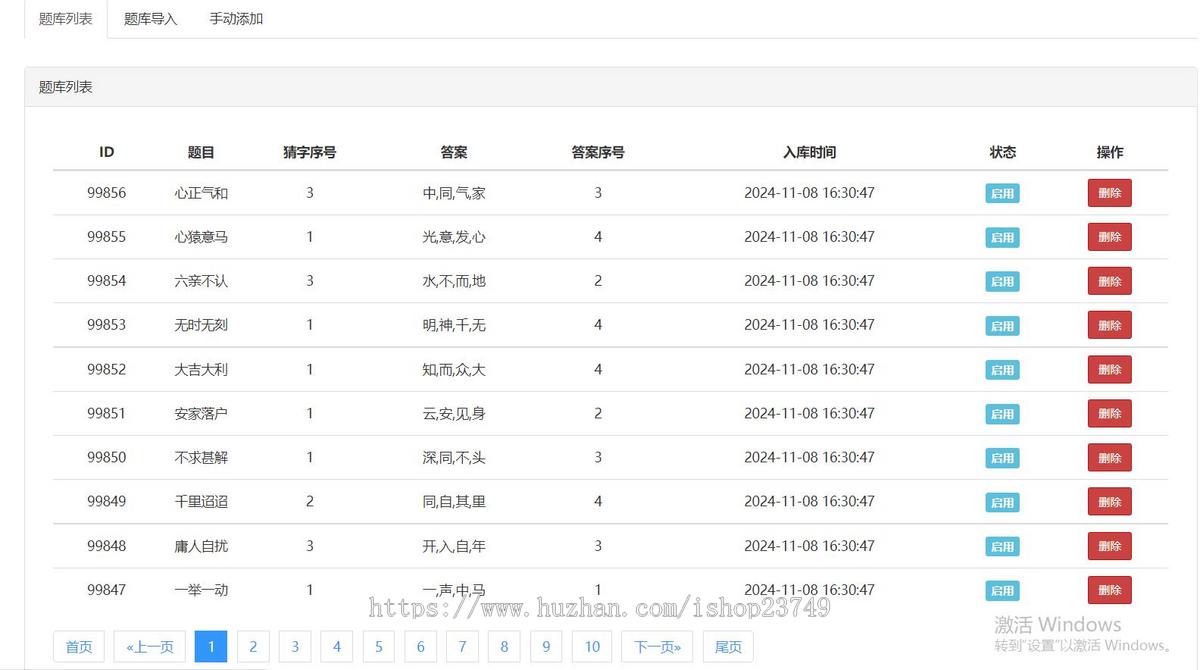Select the answer cell 中,同,气,家
Screen dimensions: 1200x670
pos(454,193)
